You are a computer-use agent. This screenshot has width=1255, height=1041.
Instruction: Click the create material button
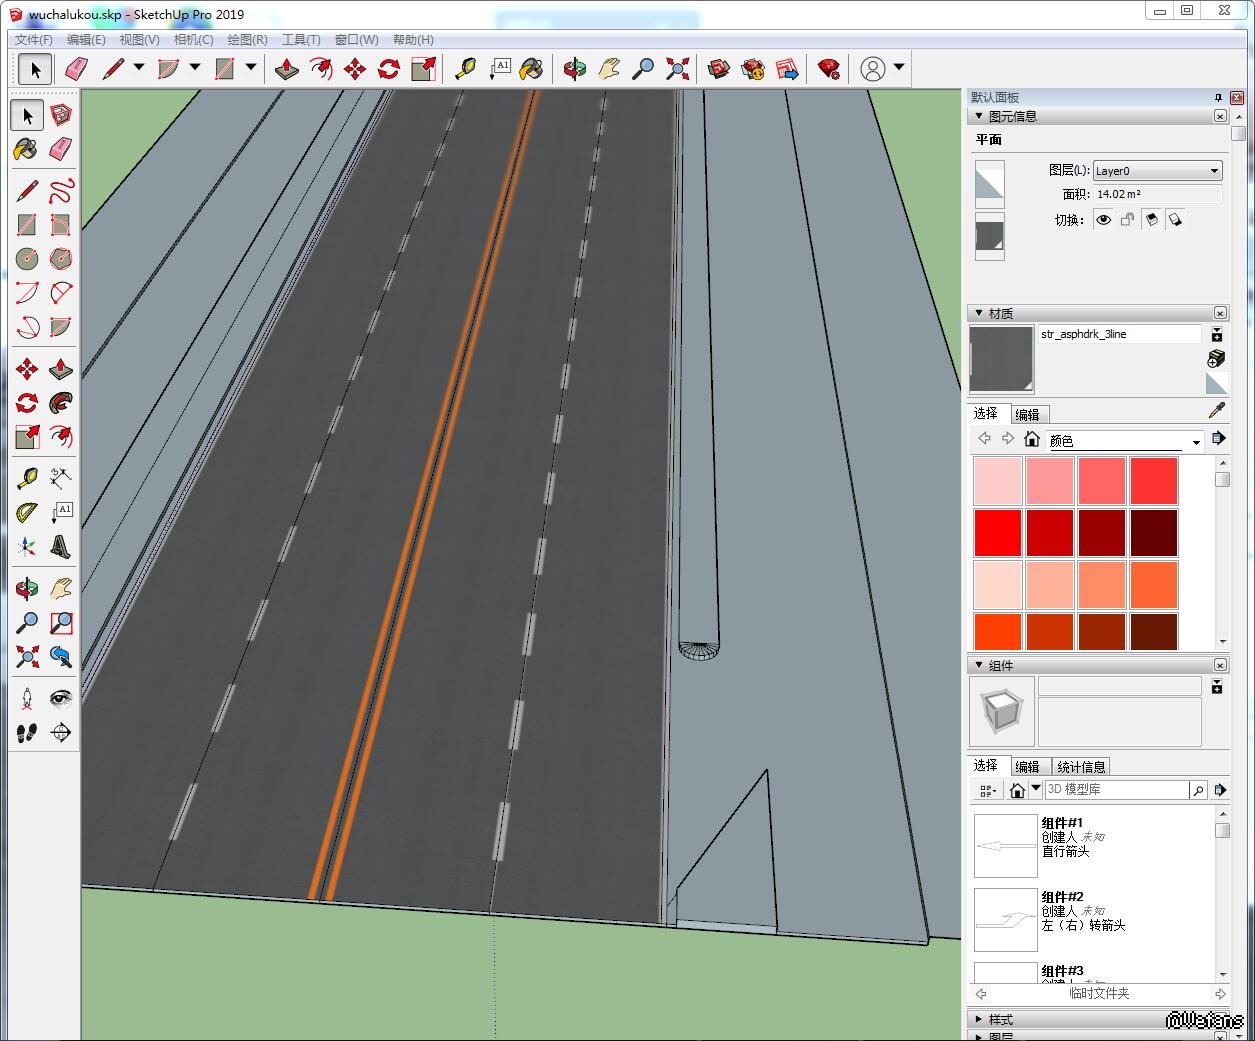[x=1216, y=358]
